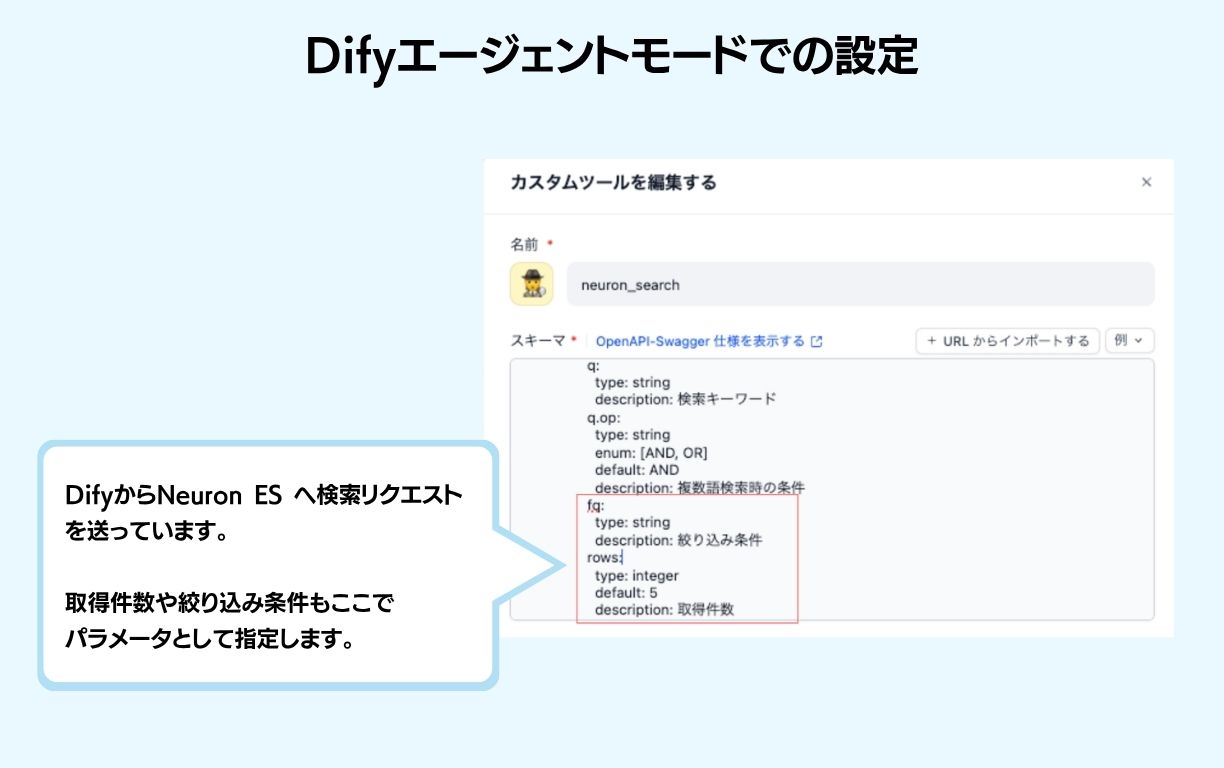The width and height of the screenshot is (1224, 768).
Task: Click the 'default: 5' line
Action: [626, 593]
